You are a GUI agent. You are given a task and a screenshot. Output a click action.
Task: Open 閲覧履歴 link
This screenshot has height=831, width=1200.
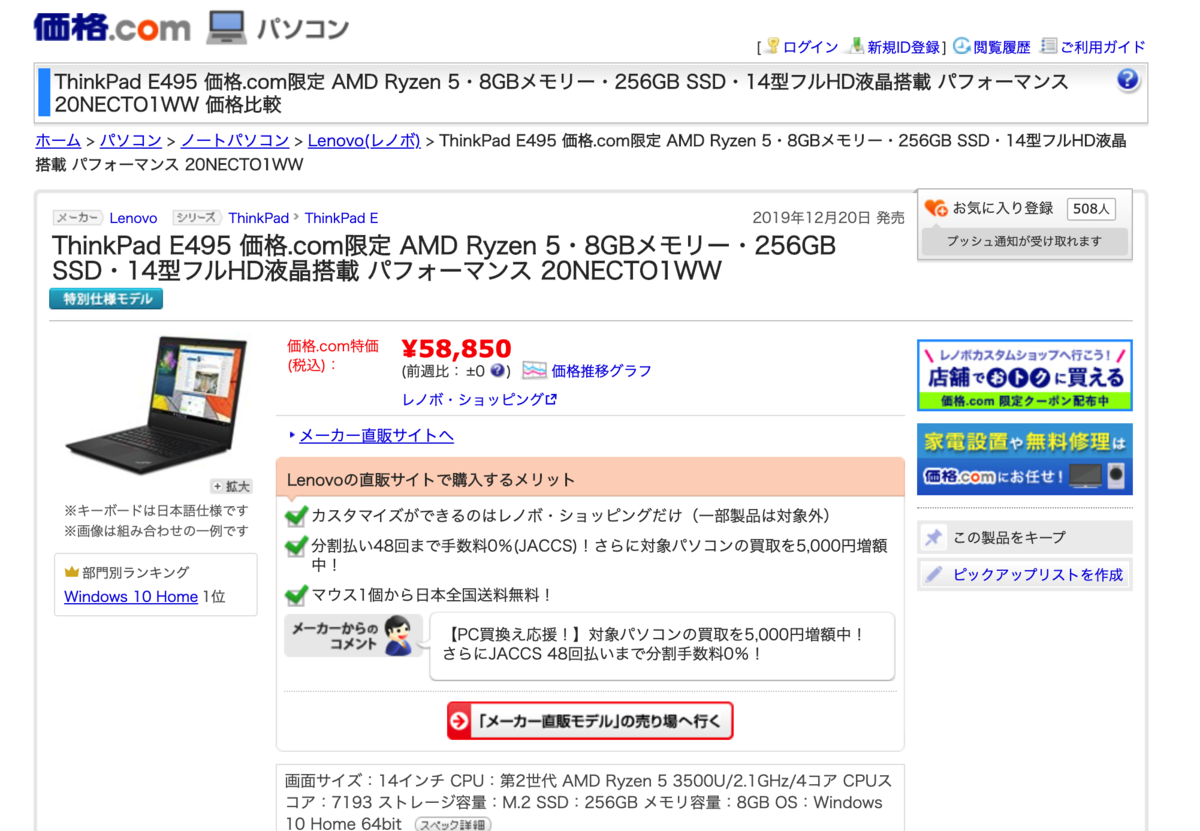tap(1002, 47)
